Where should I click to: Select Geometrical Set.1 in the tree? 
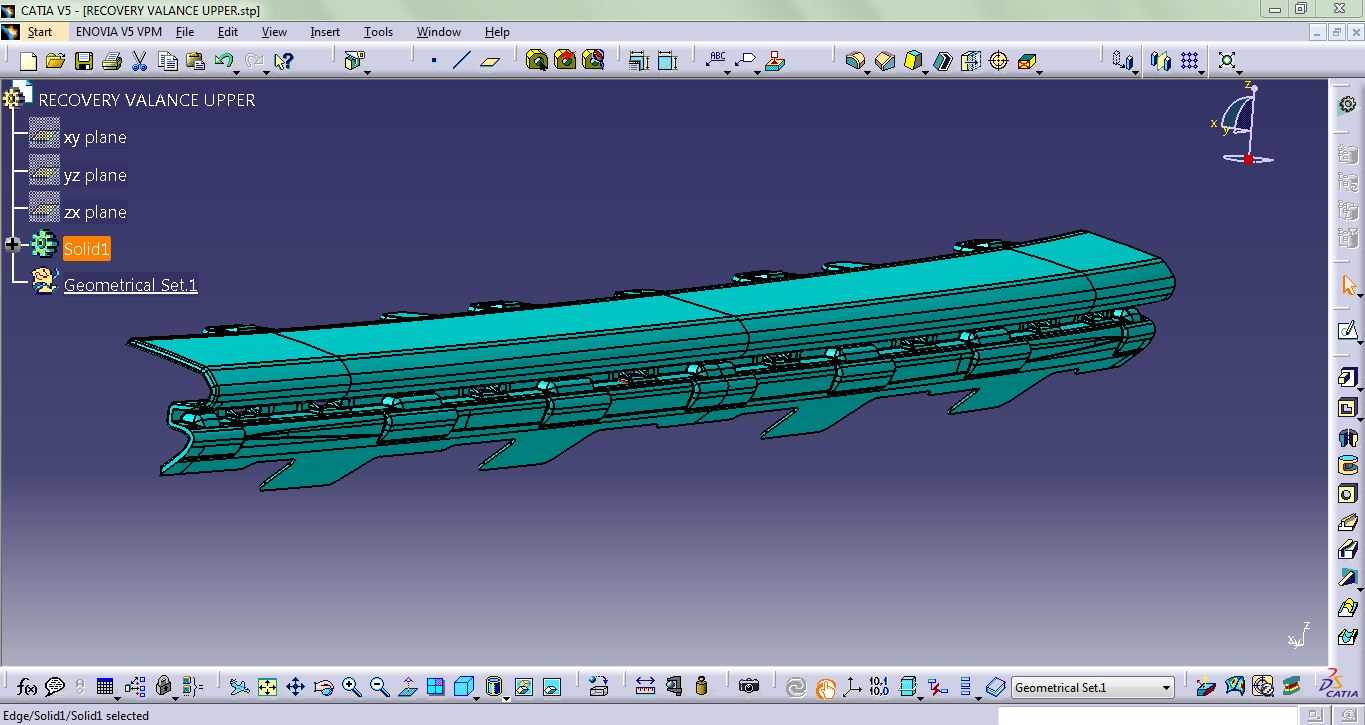[x=131, y=285]
